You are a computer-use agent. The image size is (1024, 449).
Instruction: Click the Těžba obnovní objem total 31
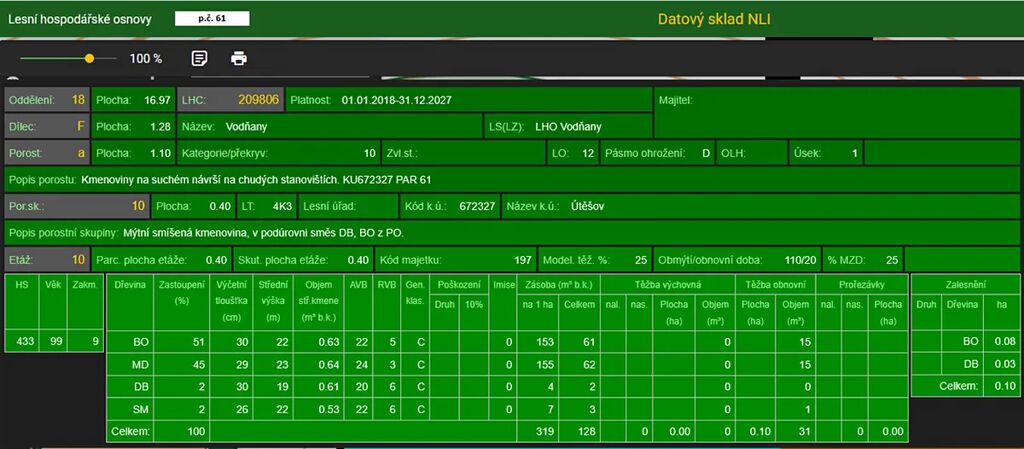(803, 431)
